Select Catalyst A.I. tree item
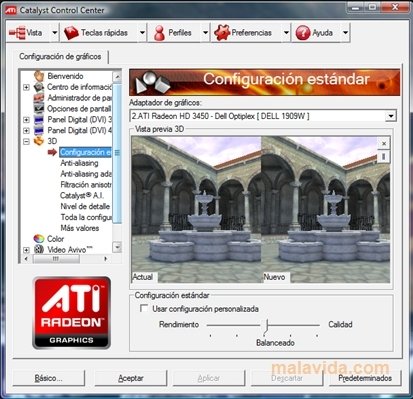Image resolution: width=413 pixels, height=399 pixels. [x=82, y=195]
